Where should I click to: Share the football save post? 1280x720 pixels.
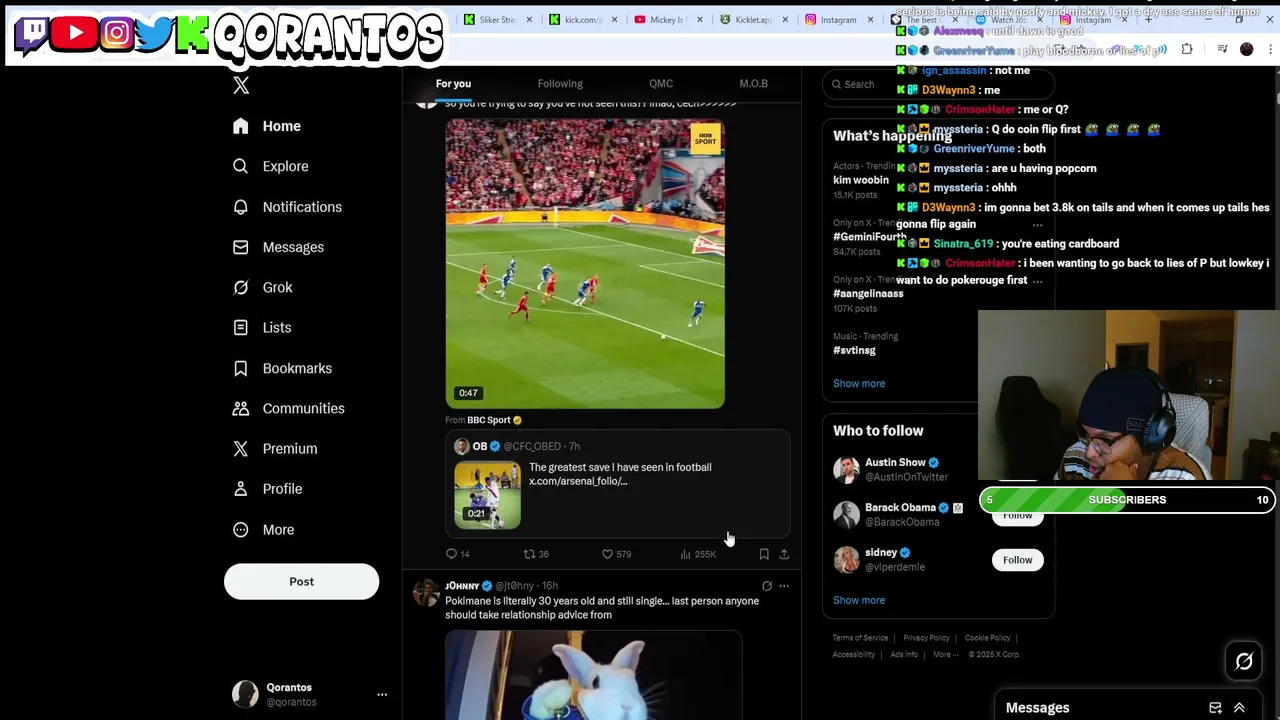tap(784, 554)
